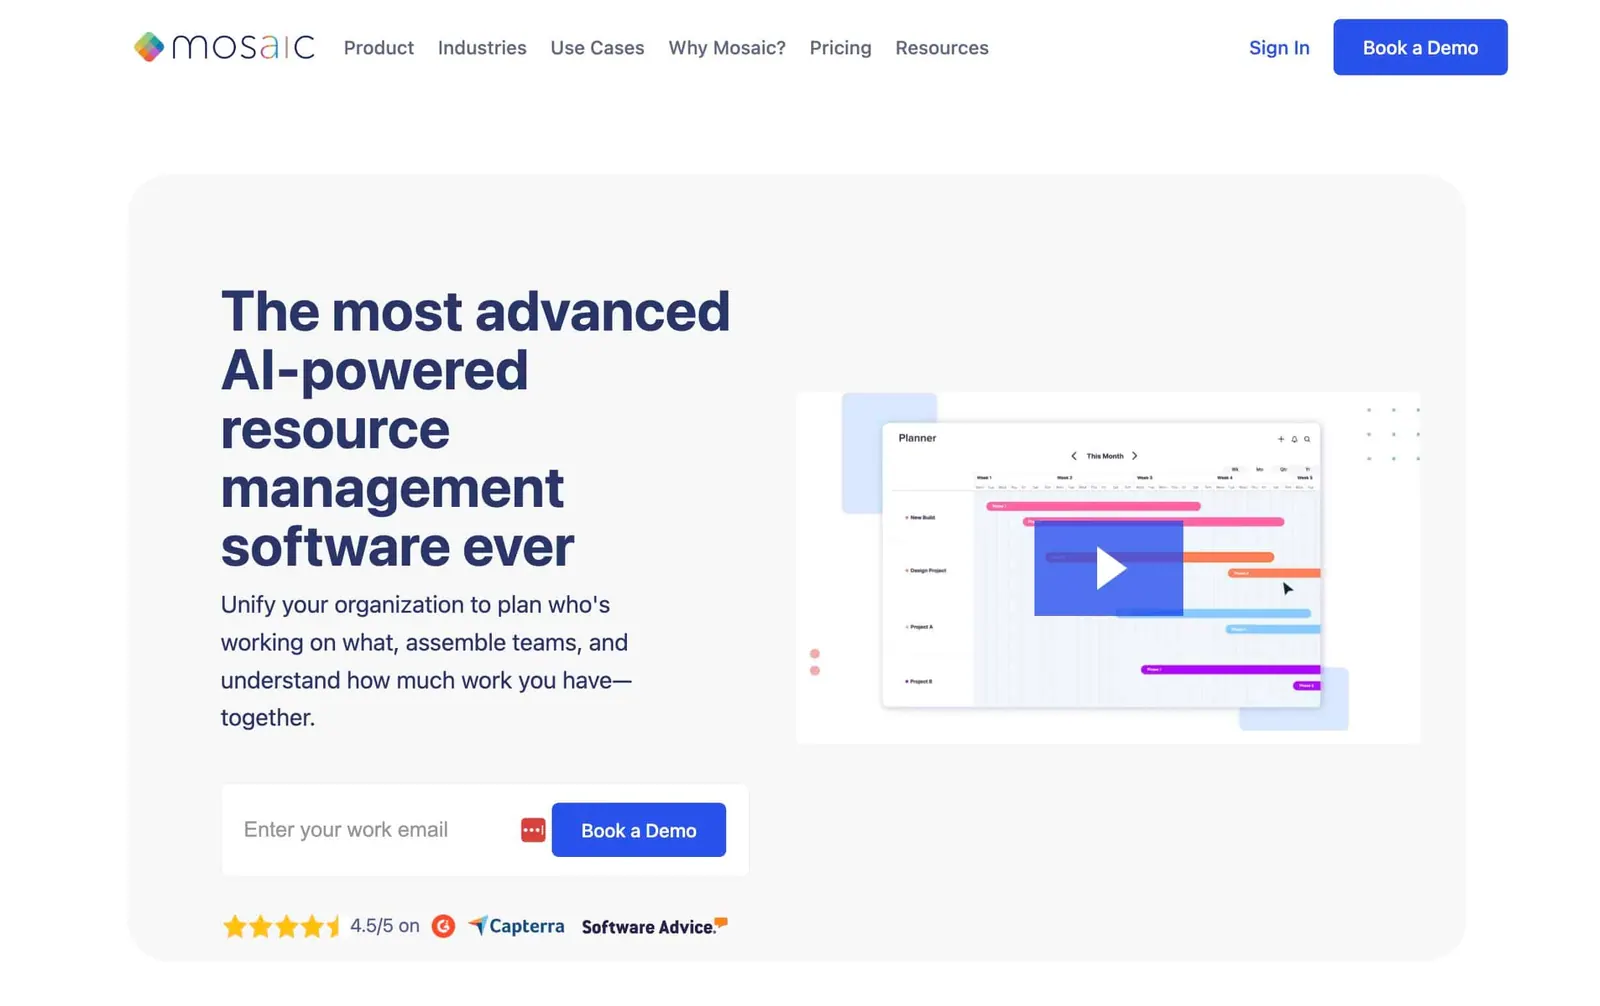Viewport: 1600px width, 1006px height.
Task: Click the star rating icons
Action: 281,926
